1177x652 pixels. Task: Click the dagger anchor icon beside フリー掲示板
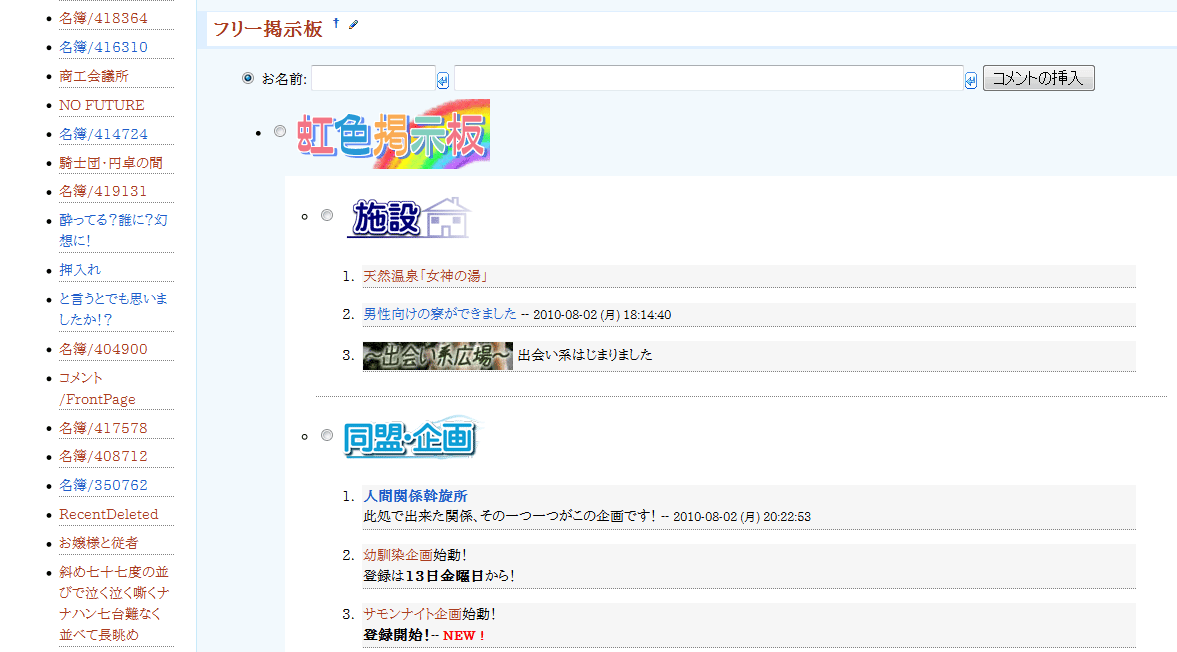pos(336,22)
